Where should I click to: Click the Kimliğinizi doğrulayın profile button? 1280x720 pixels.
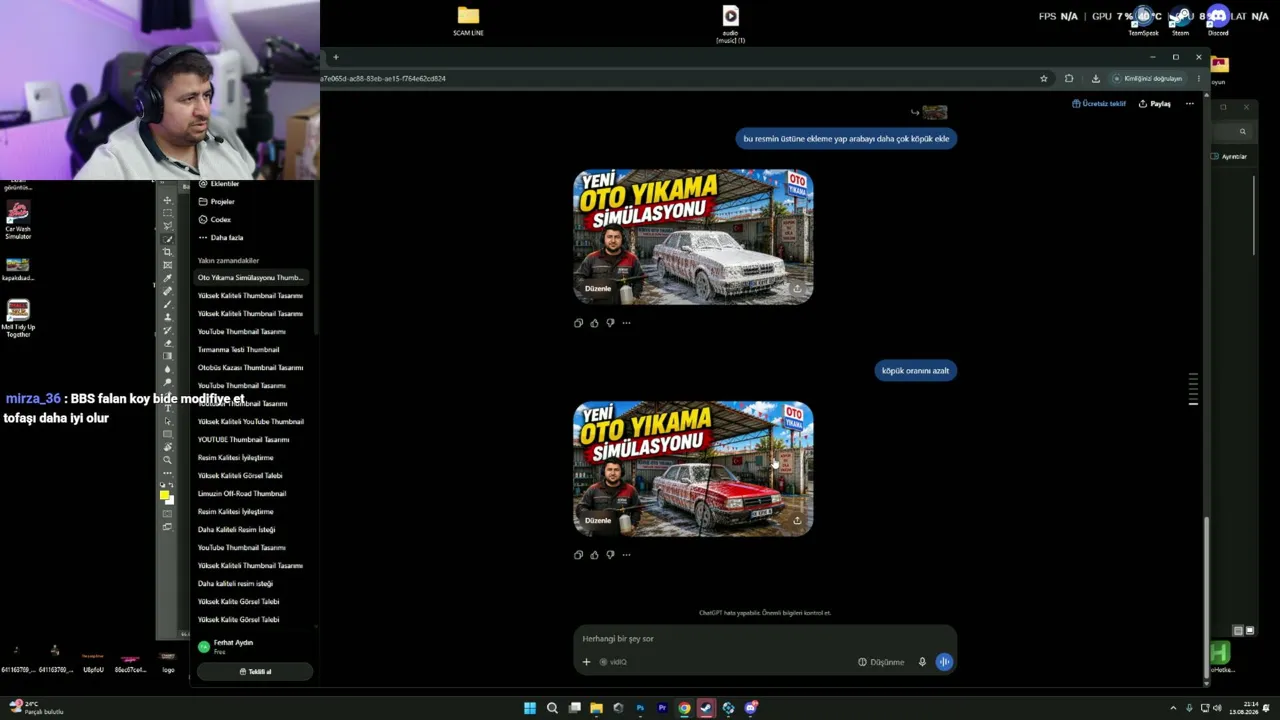(1149, 79)
